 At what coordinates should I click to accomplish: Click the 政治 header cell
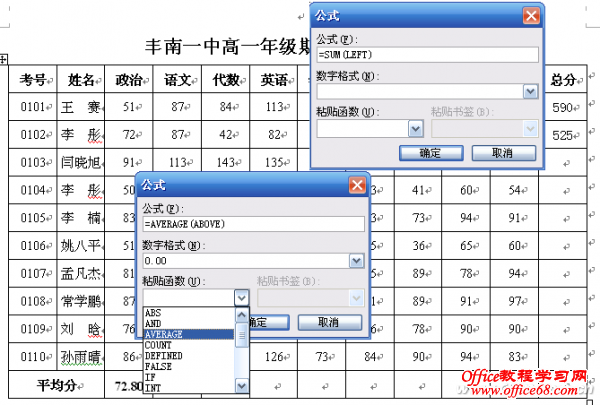point(129,79)
